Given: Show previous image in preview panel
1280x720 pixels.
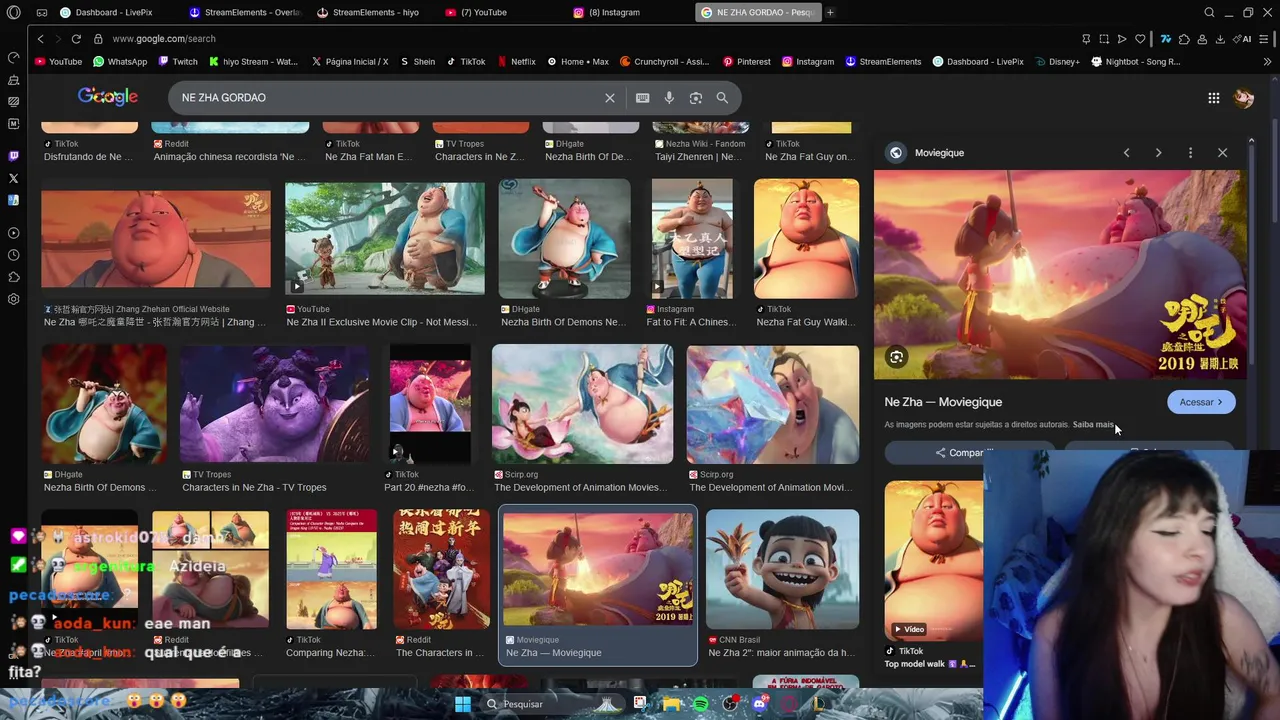Looking at the screenshot, I should point(1126,153).
